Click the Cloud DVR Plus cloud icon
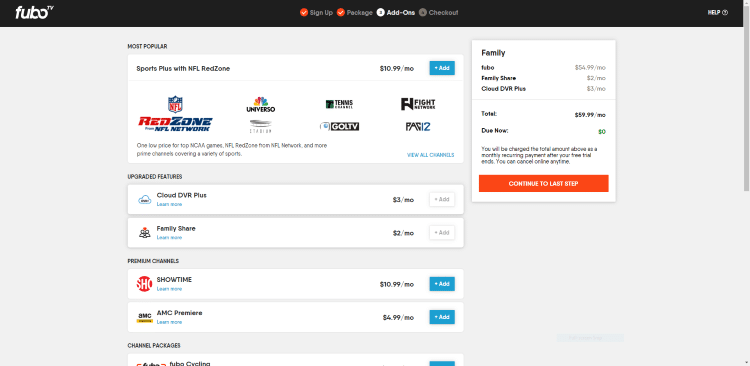Screen dimensions: 750x366 pos(144,200)
